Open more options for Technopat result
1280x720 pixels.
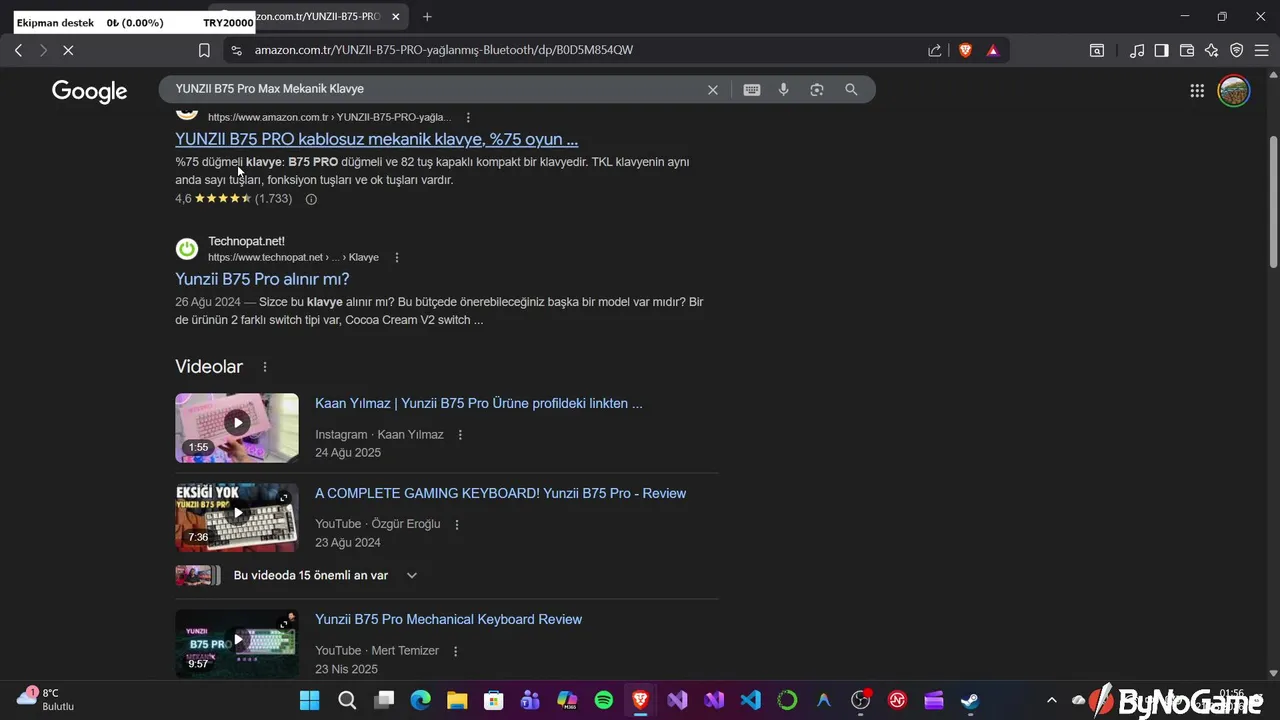tap(396, 257)
